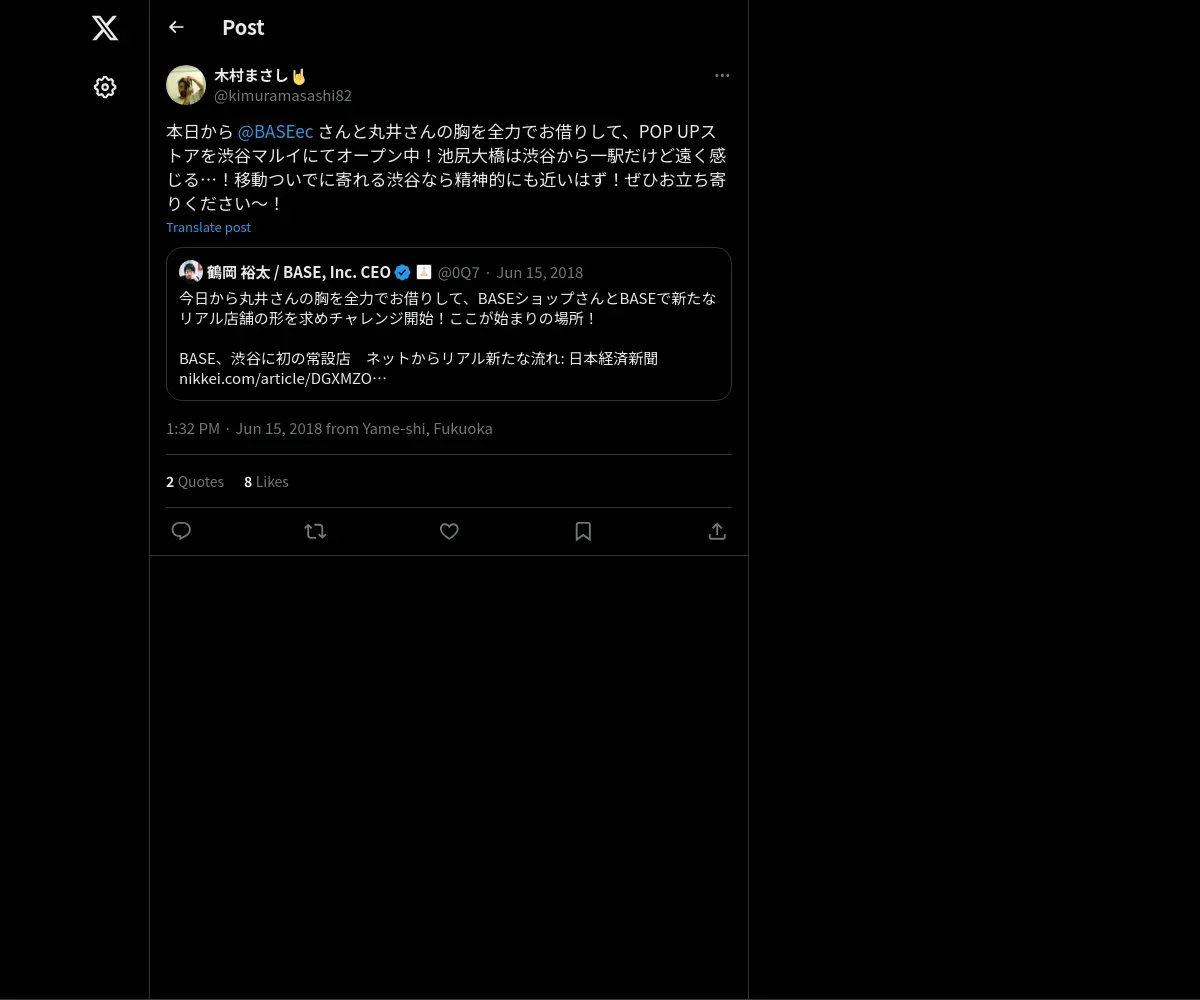
Task: Bookmark the post
Action: click(x=583, y=531)
